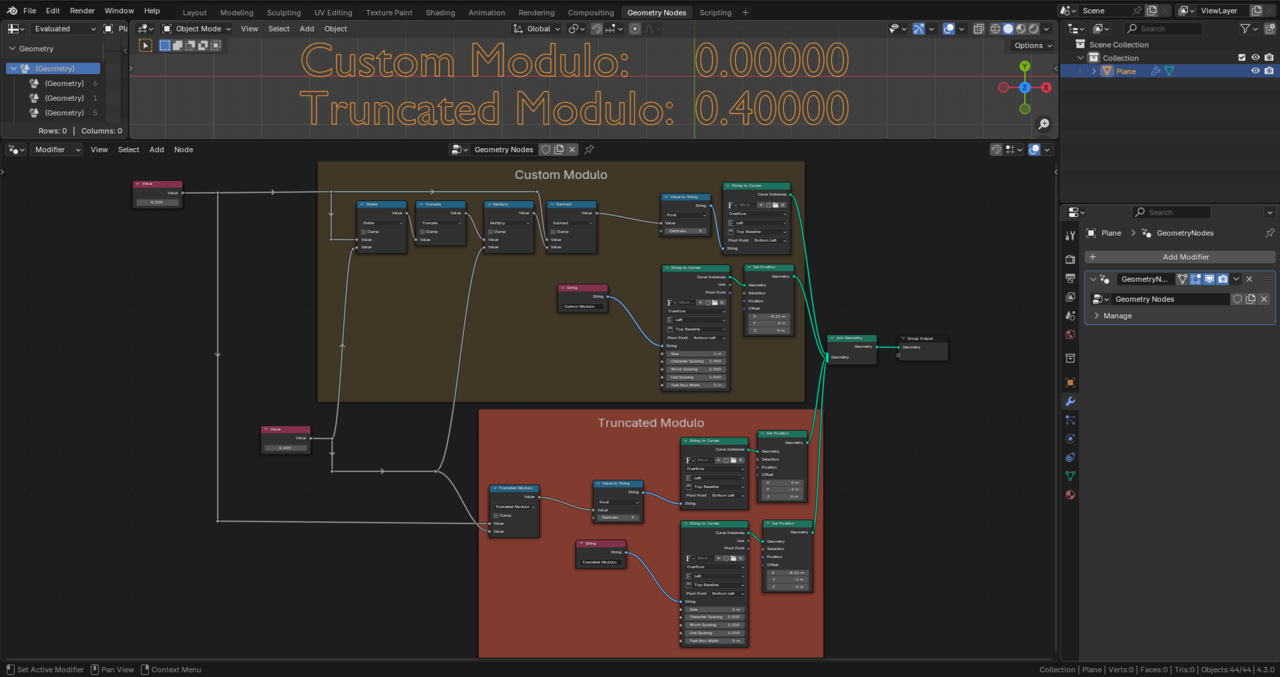1280x677 pixels.
Task: Open the Physics properties tab
Action: (1070, 439)
